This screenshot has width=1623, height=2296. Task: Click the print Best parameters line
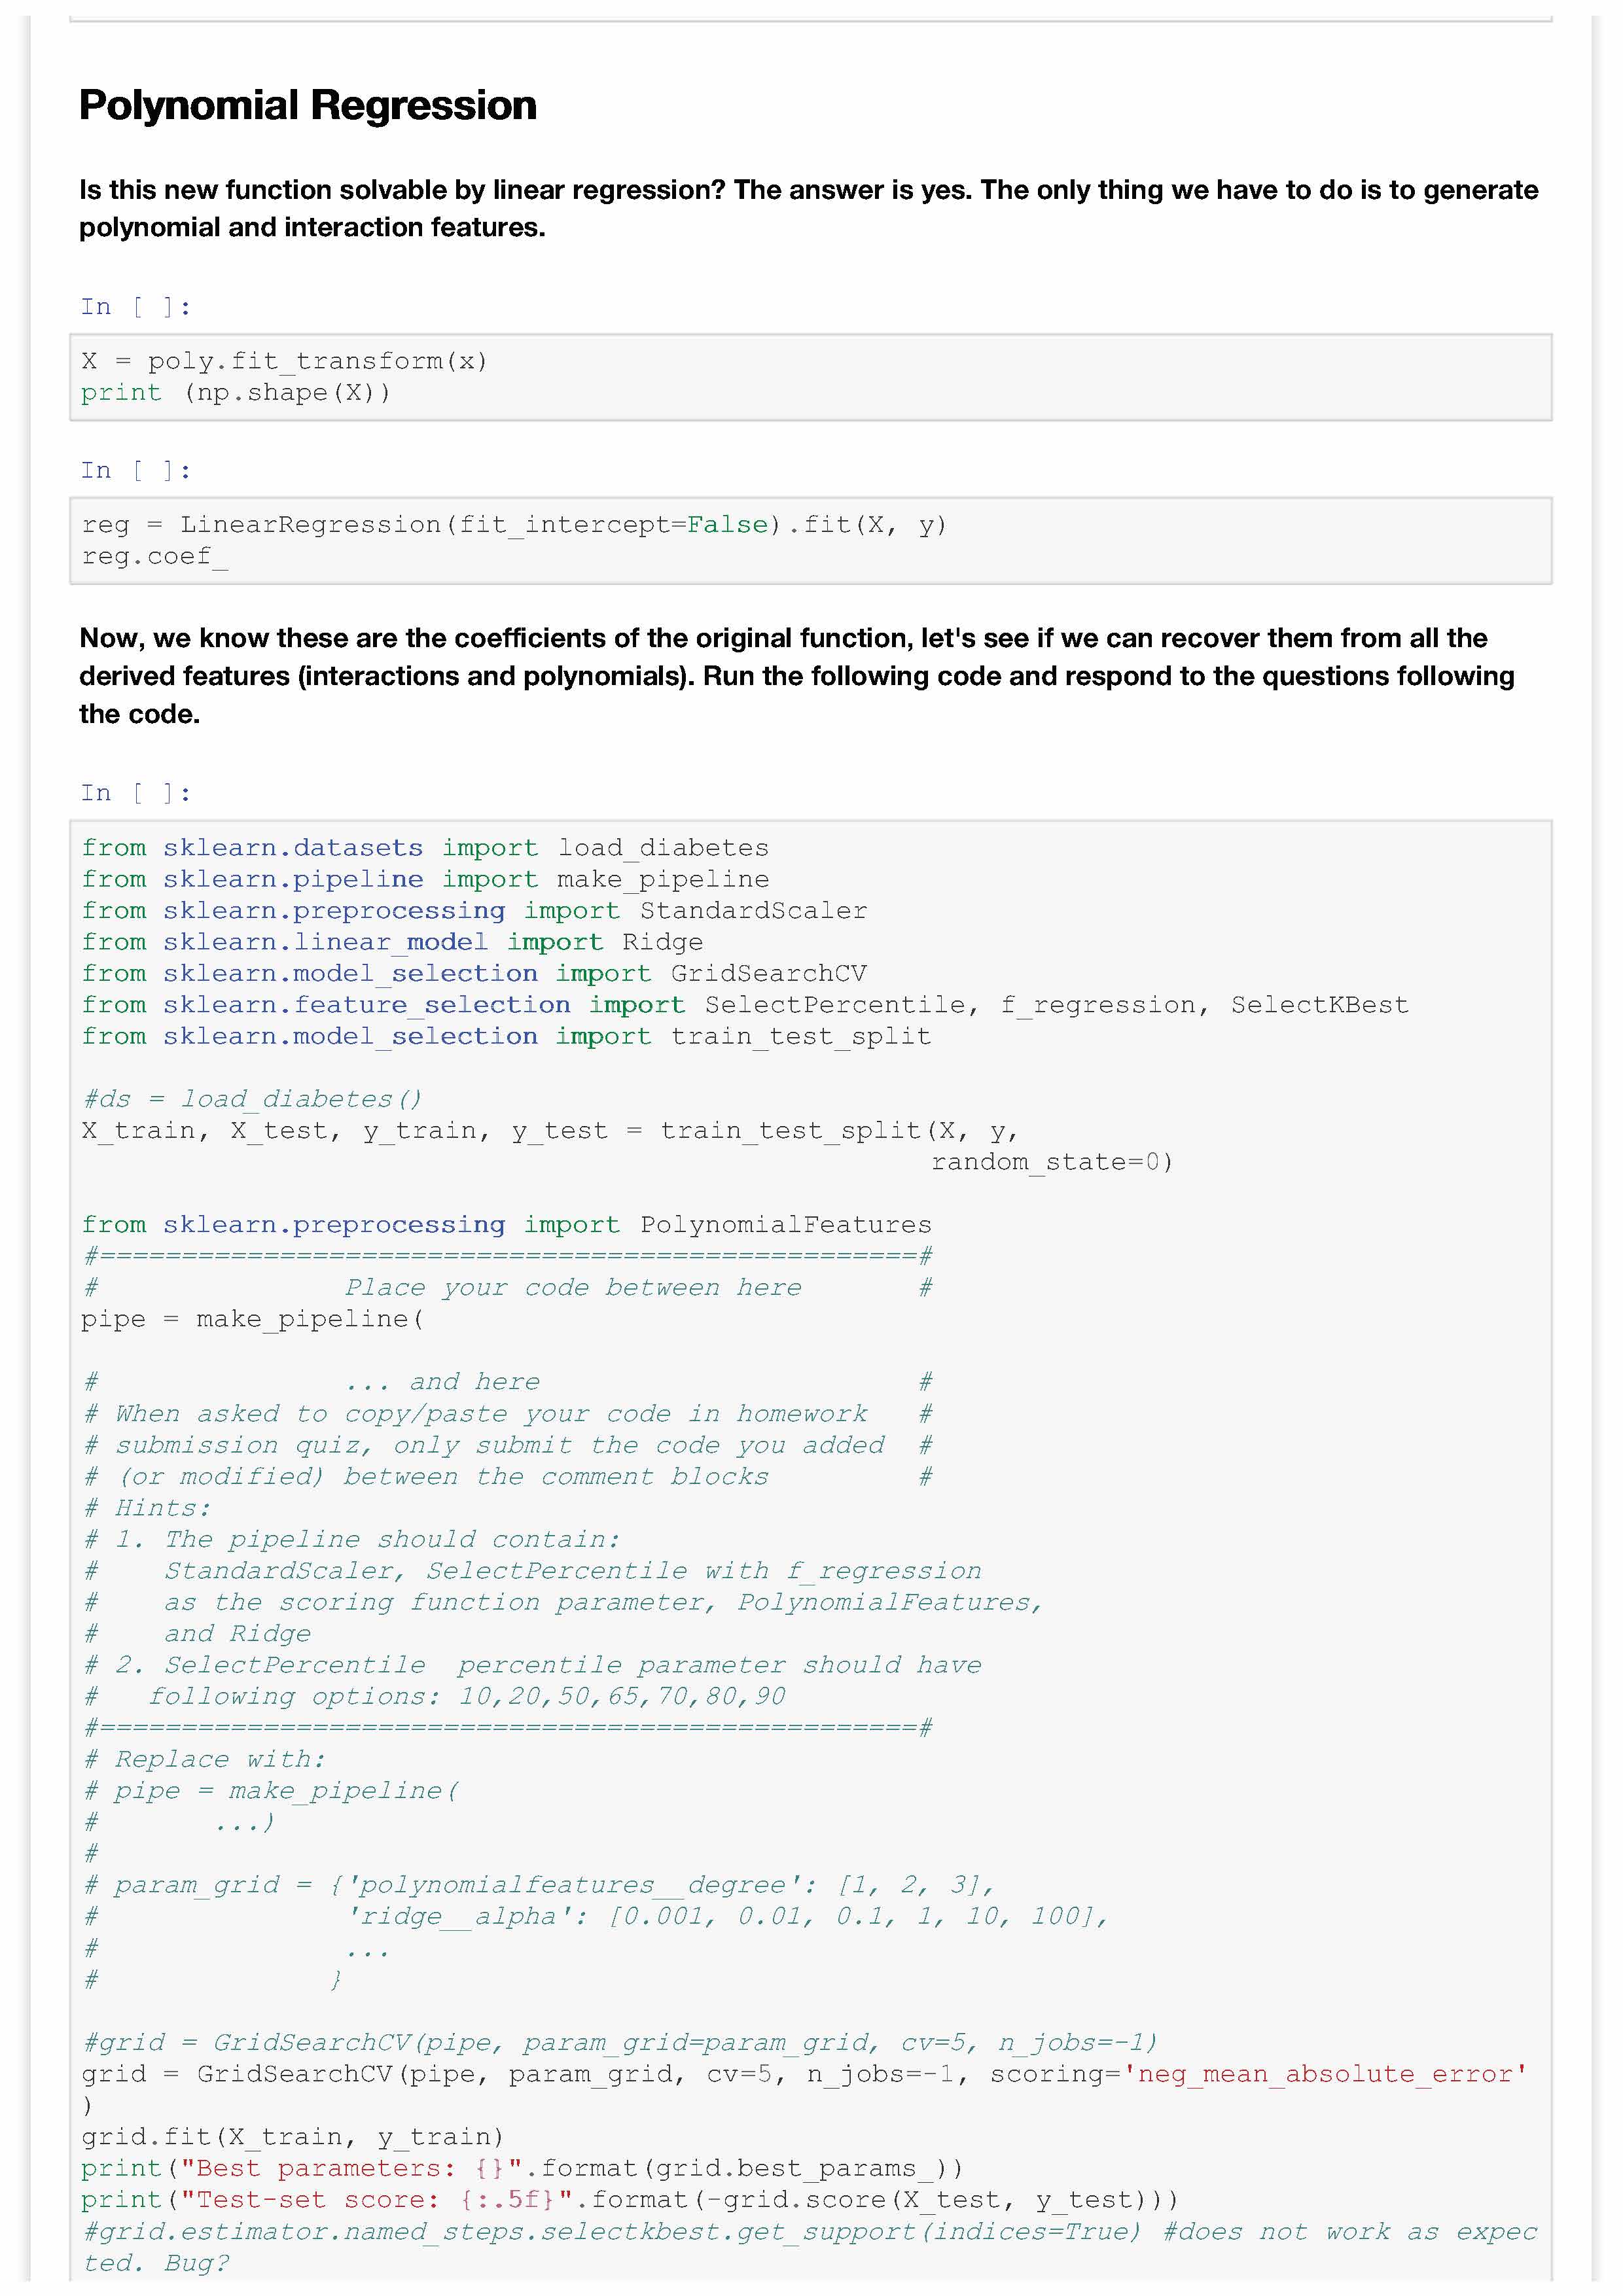click(522, 2168)
